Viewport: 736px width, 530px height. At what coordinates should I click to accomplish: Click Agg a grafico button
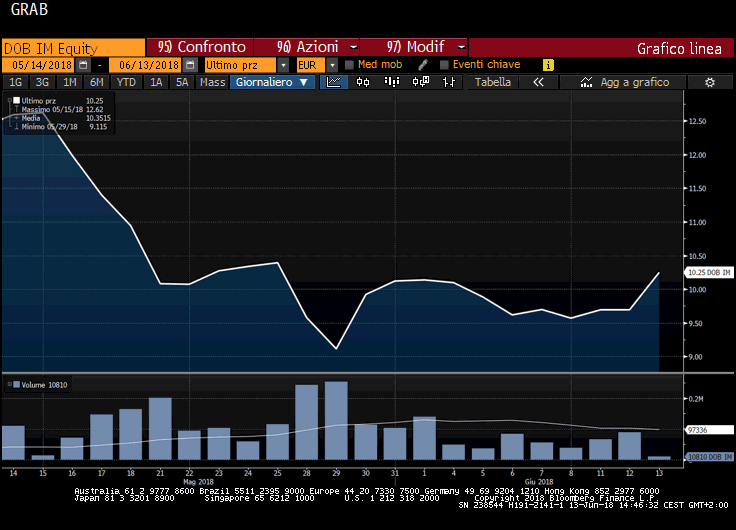pos(626,82)
